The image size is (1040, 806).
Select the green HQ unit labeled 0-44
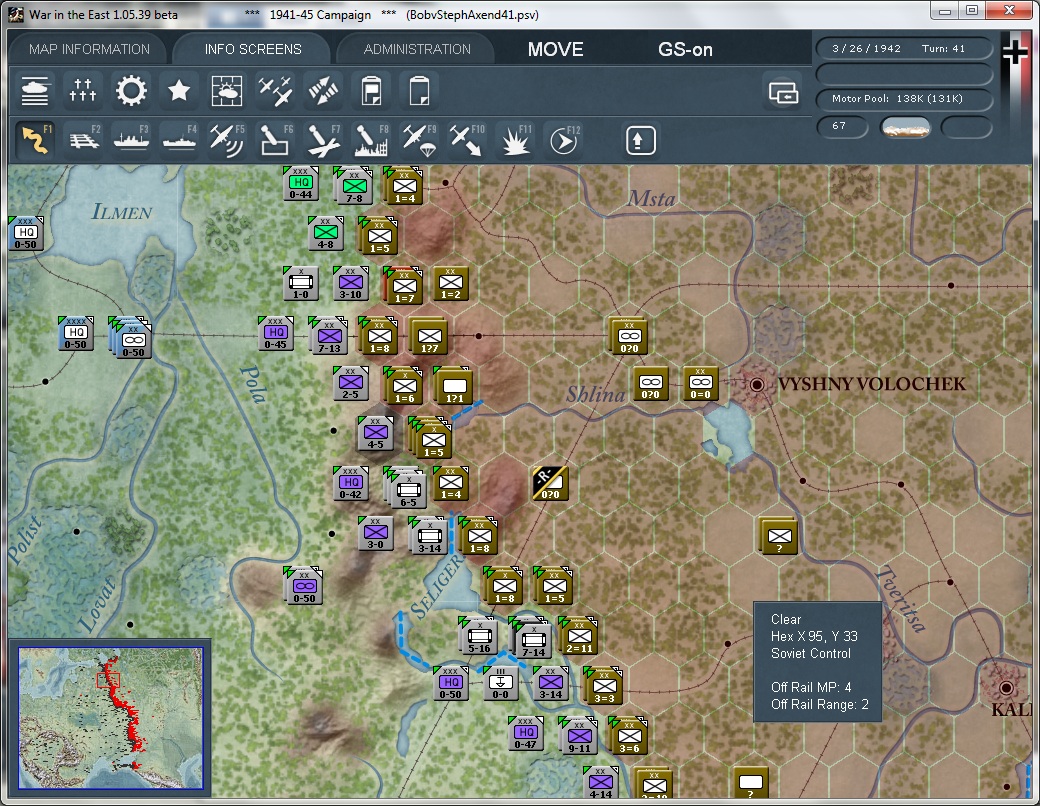(300, 184)
